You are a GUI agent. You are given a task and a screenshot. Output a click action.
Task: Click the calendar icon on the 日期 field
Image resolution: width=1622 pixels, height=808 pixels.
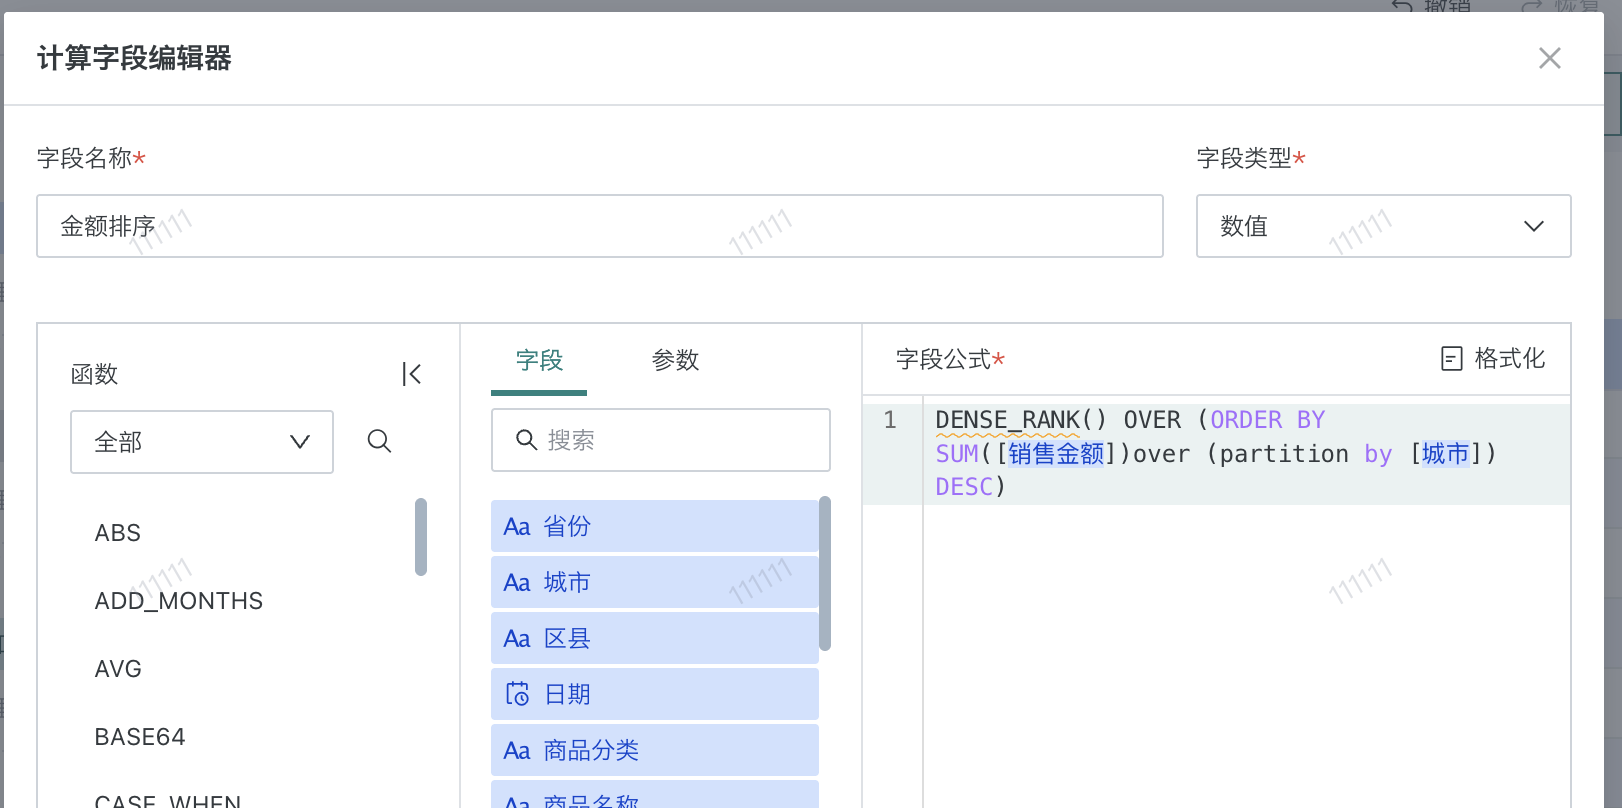pyautogui.click(x=517, y=694)
